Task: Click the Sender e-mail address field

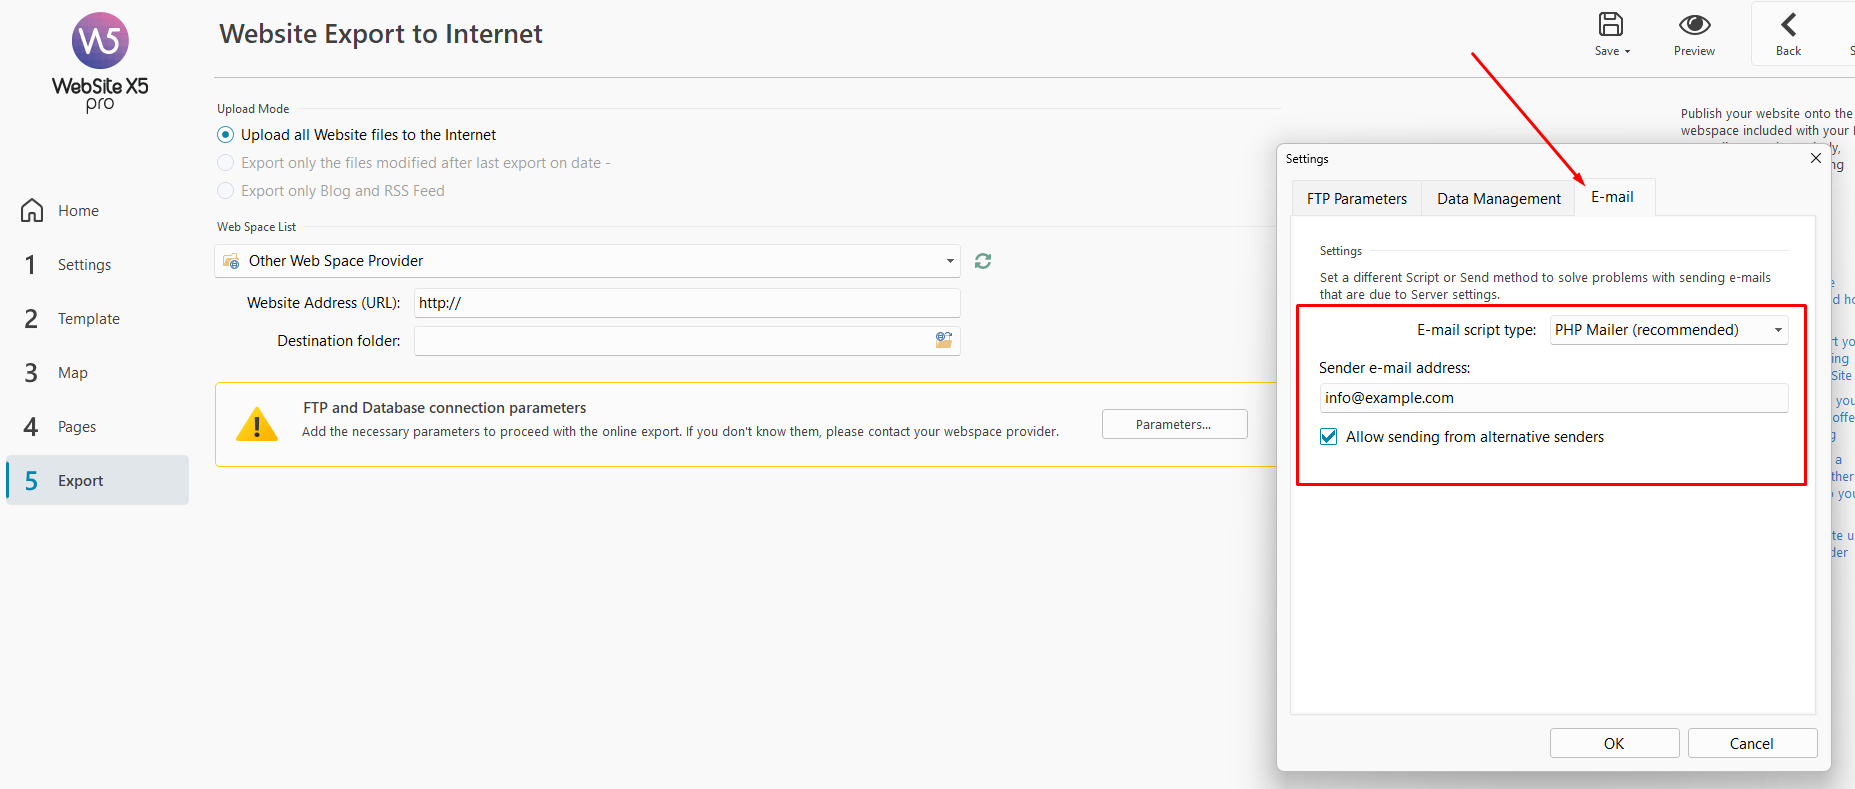Action: tap(1553, 398)
